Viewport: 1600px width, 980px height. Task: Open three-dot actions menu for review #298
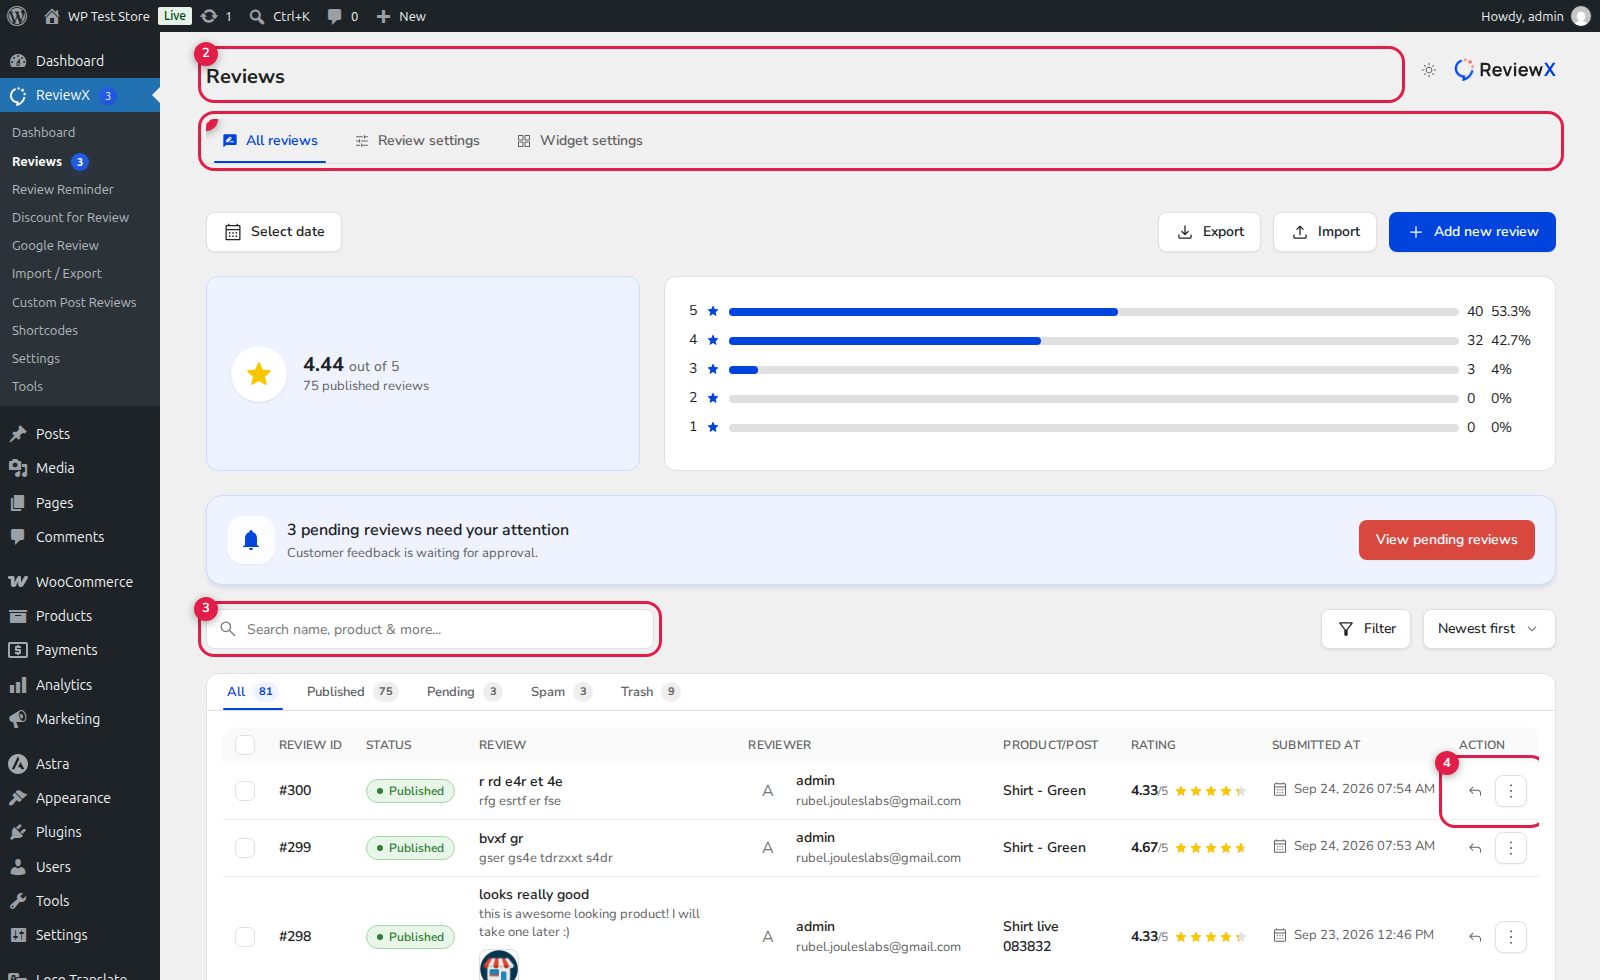click(x=1511, y=937)
